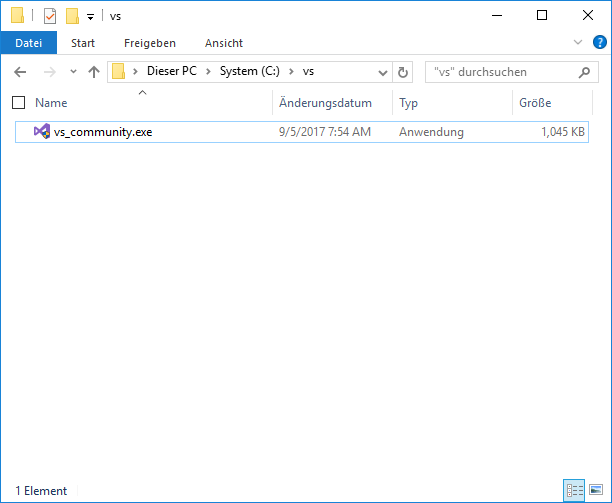Switch to Large icons view layout
The width and height of the screenshot is (612, 503).
596,490
